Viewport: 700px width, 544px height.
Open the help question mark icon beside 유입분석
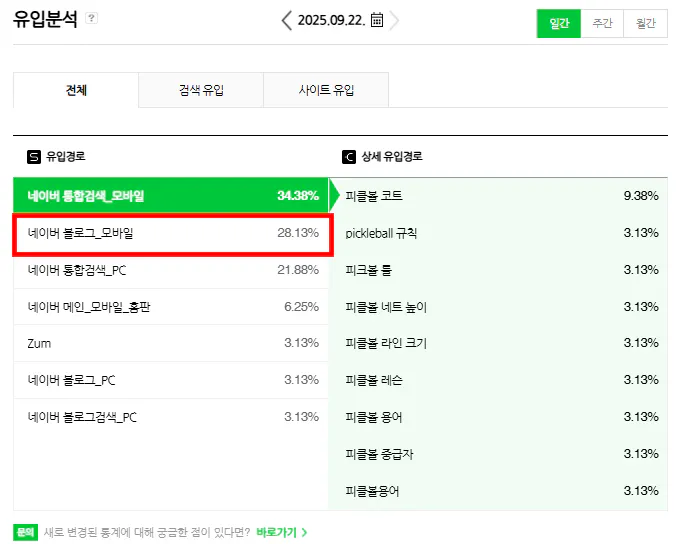click(x=92, y=18)
